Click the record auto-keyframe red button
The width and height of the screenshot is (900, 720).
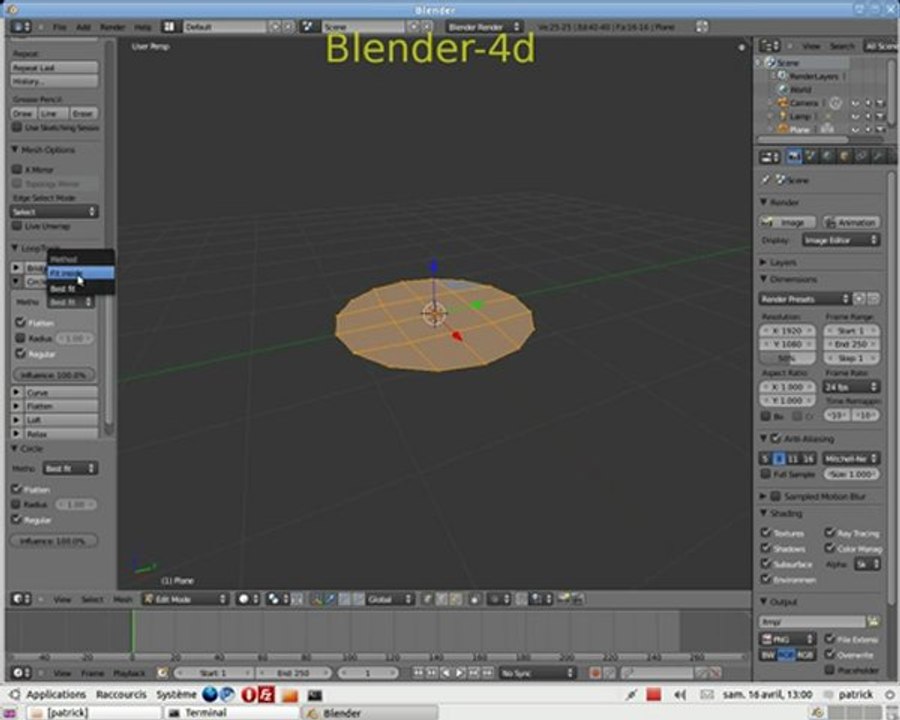click(595, 672)
